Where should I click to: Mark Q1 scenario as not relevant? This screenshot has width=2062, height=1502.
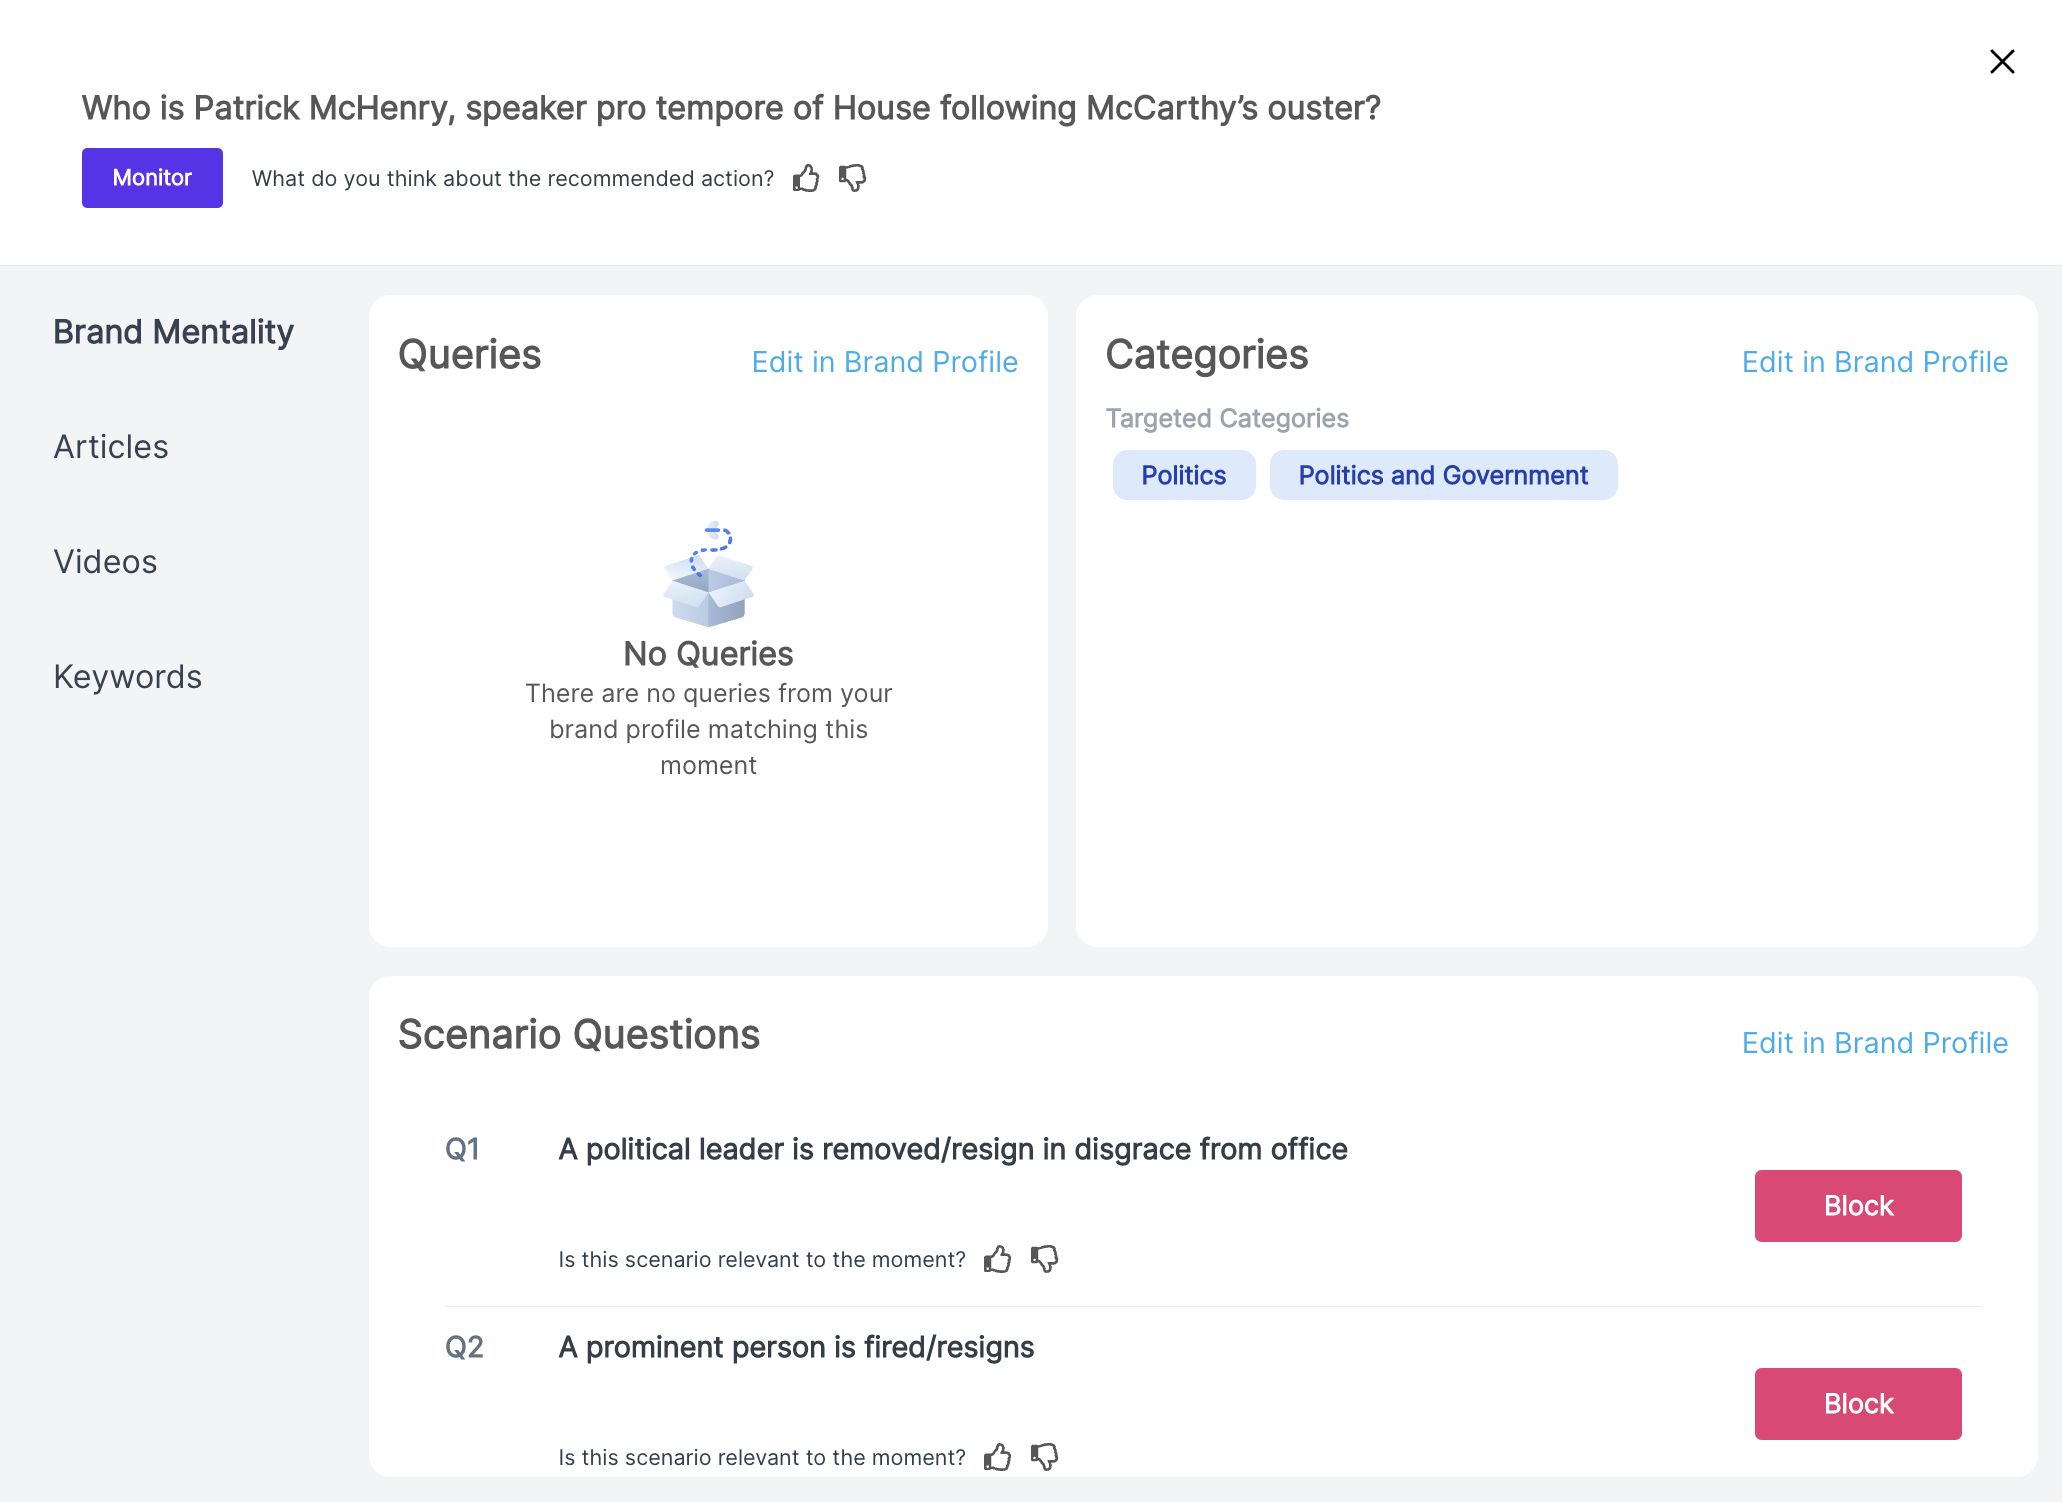click(1044, 1259)
